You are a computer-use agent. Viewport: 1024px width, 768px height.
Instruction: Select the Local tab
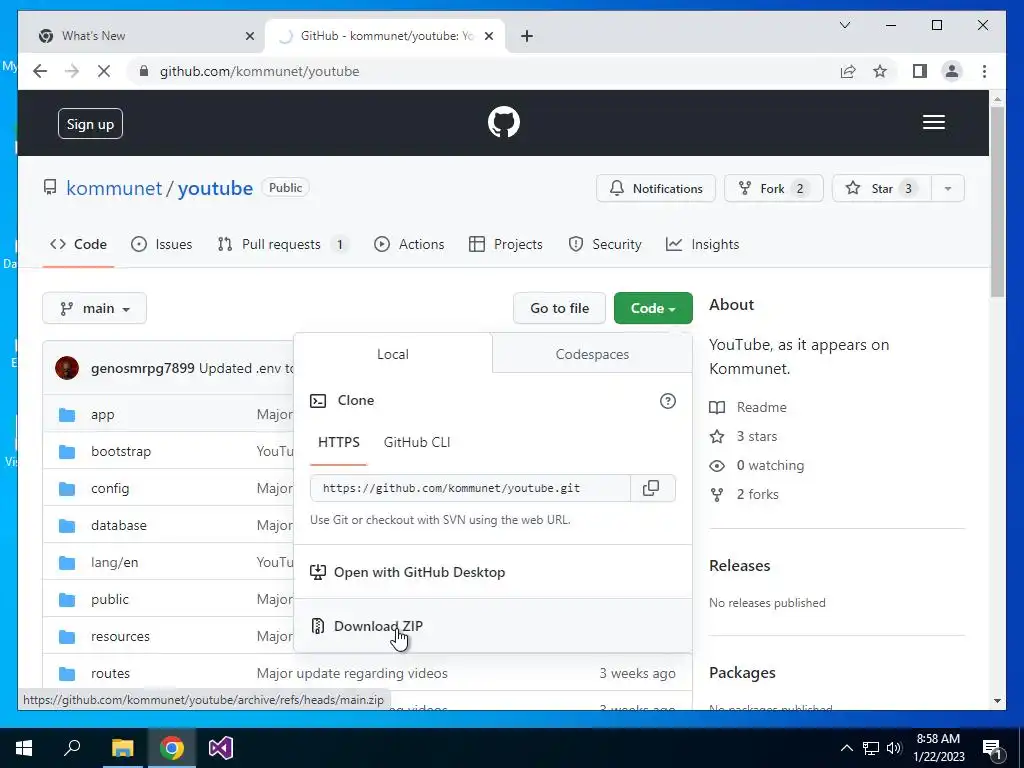392,354
